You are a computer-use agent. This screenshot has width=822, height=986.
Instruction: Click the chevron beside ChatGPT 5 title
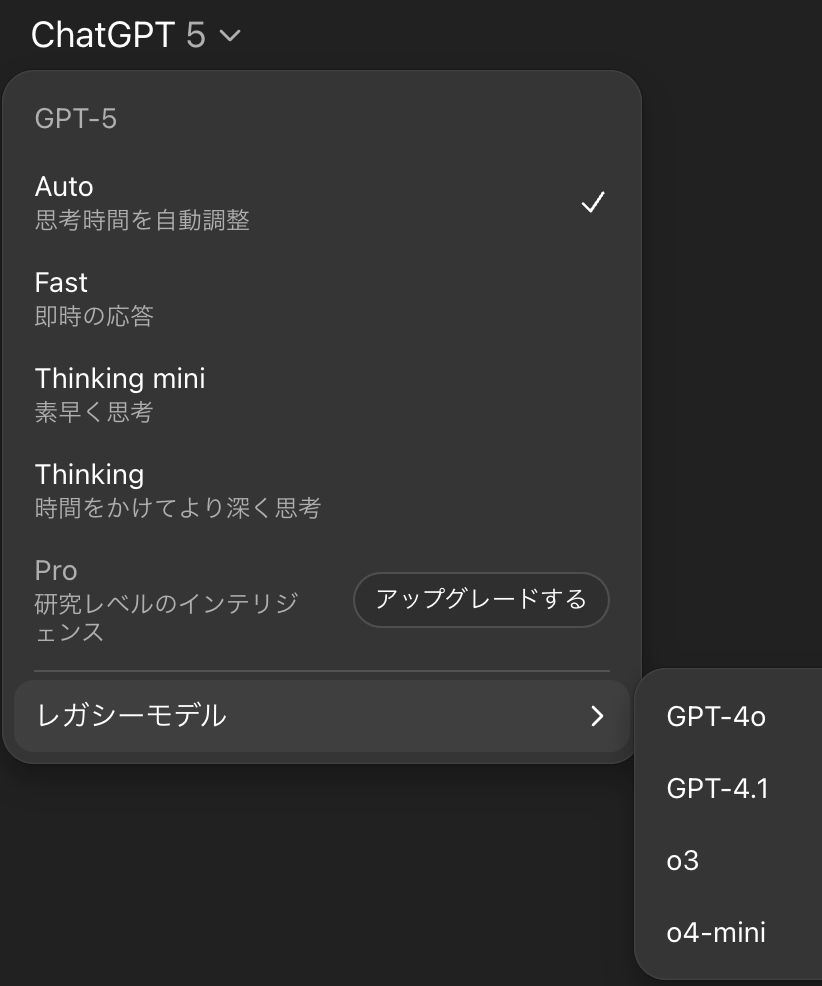(x=229, y=37)
